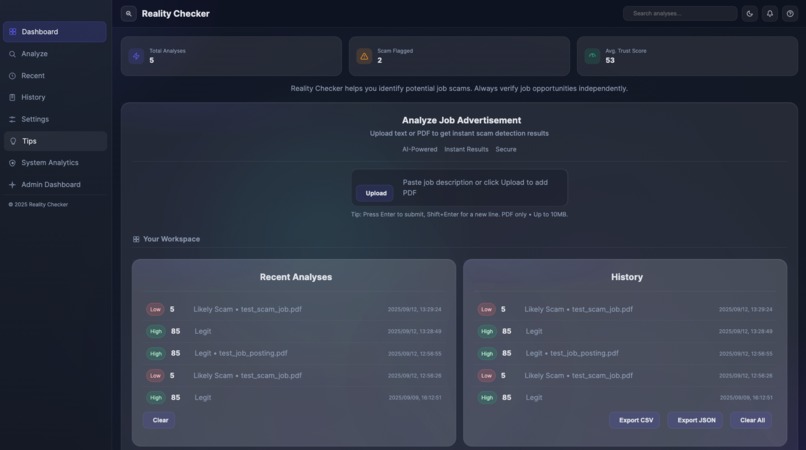Open the Dashboard menu item
This screenshot has height=450, width=806.
click(55, 32)
